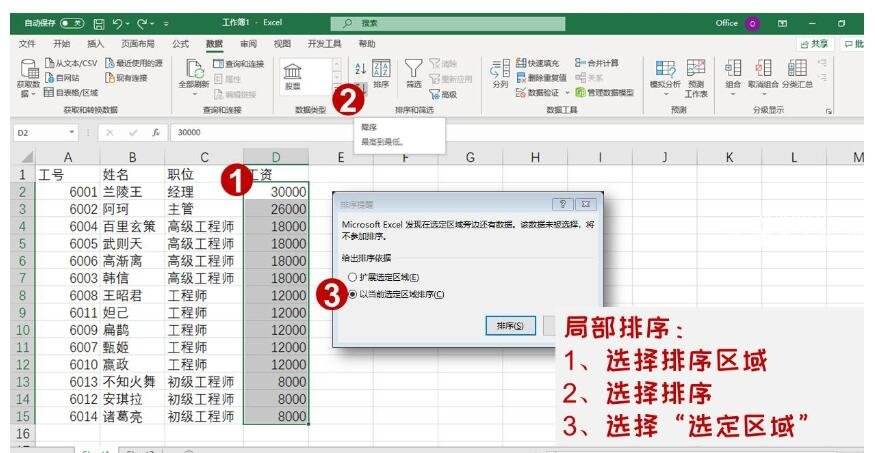Toggle the 自动保存 AutoSave switch
This screenshot has width=875, height=453.
(72, 23)
